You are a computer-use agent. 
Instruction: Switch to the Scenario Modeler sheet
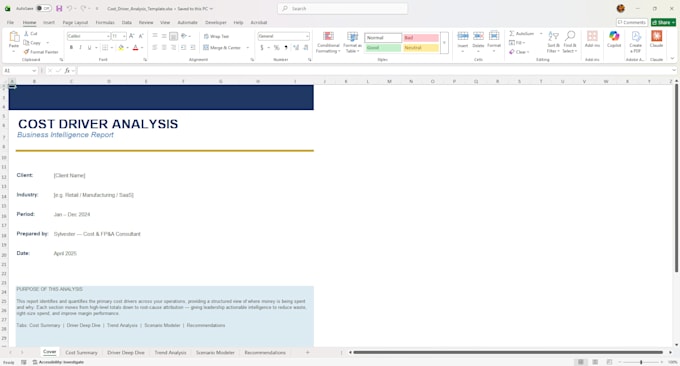pos(215,353)
